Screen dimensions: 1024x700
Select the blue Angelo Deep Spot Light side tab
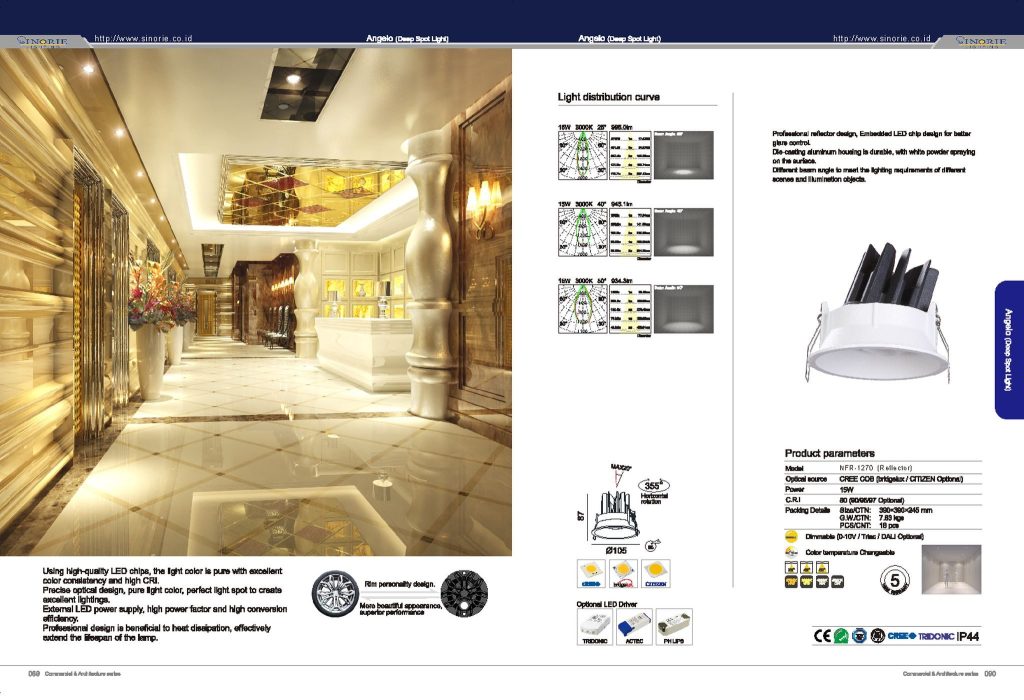(x=1008, y=350)
